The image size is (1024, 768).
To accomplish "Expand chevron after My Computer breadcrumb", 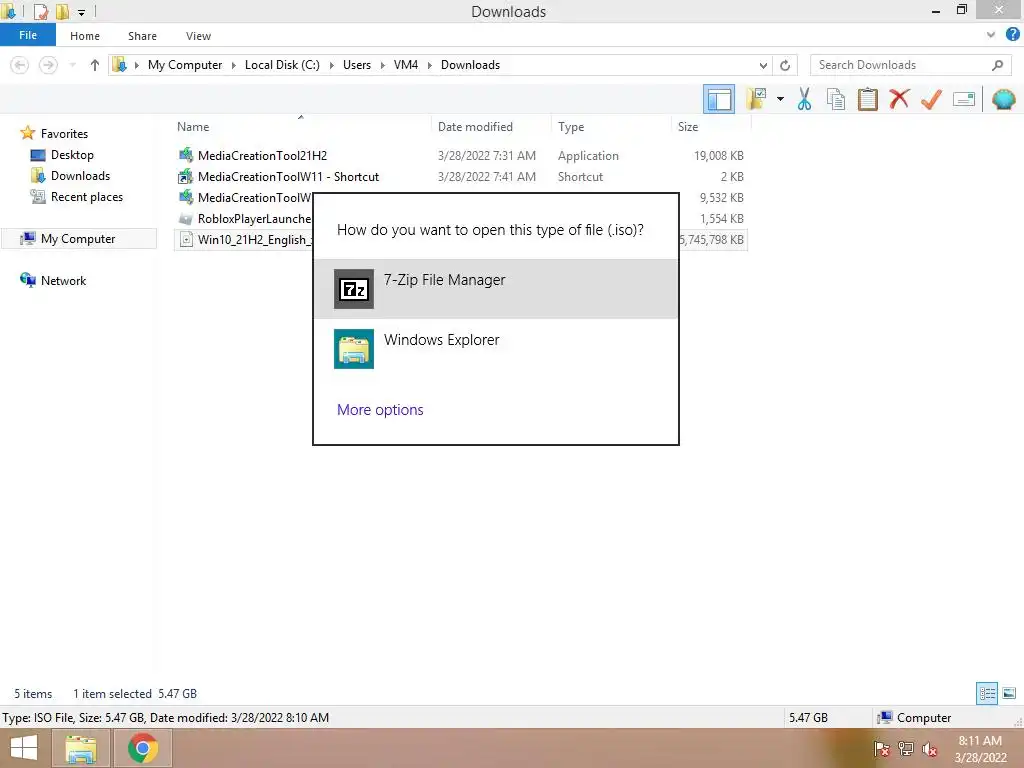I will (x=234, y=65).
